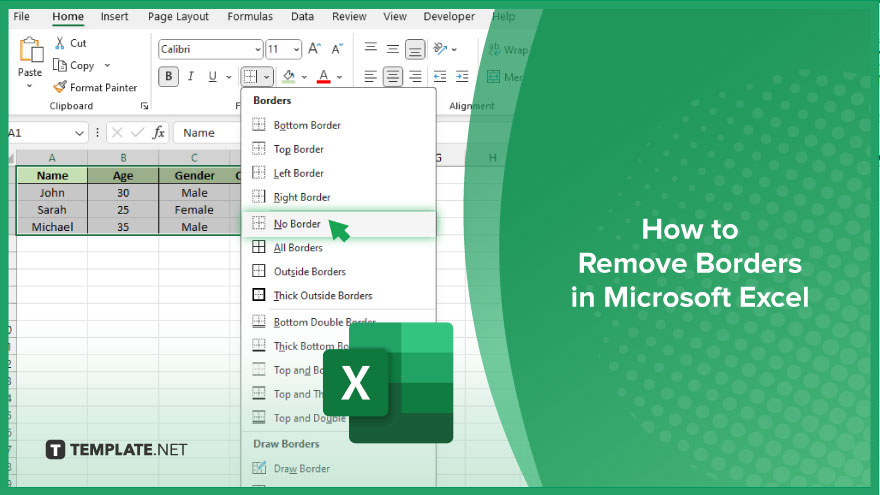
Task: Select No Border option
Action: click(338, 223)
